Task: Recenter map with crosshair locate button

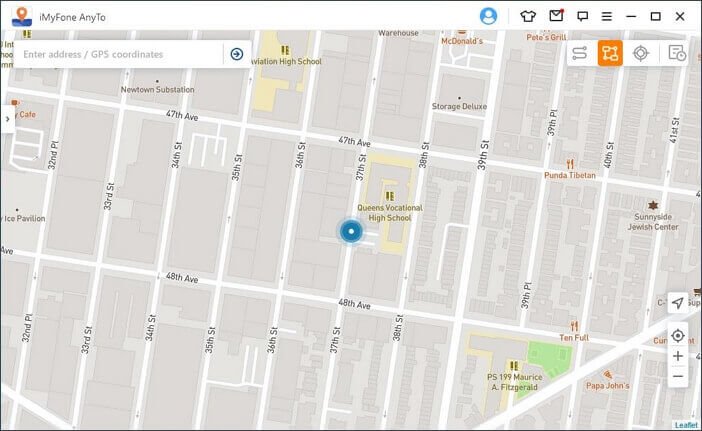Action: [x=678, y=336]
